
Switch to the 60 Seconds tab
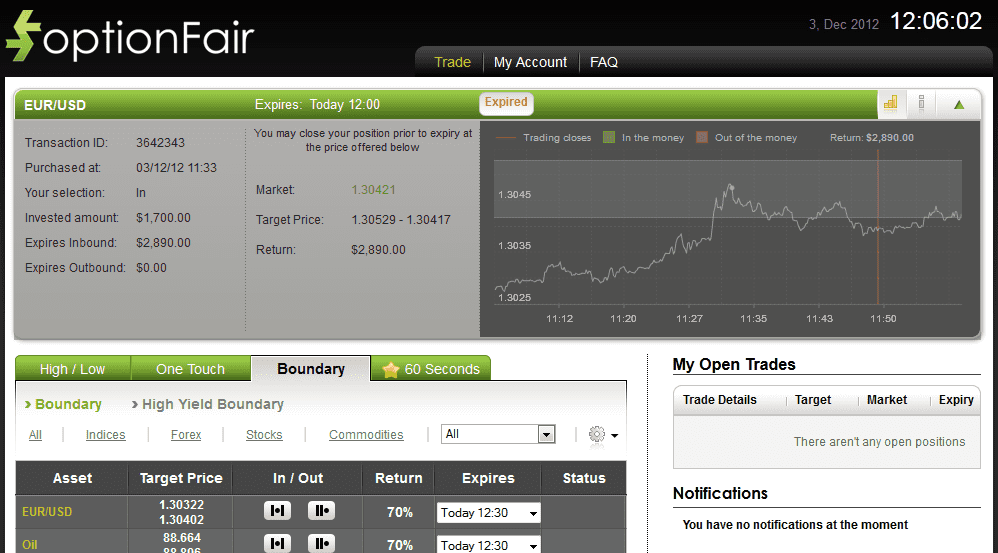(431, 369)
